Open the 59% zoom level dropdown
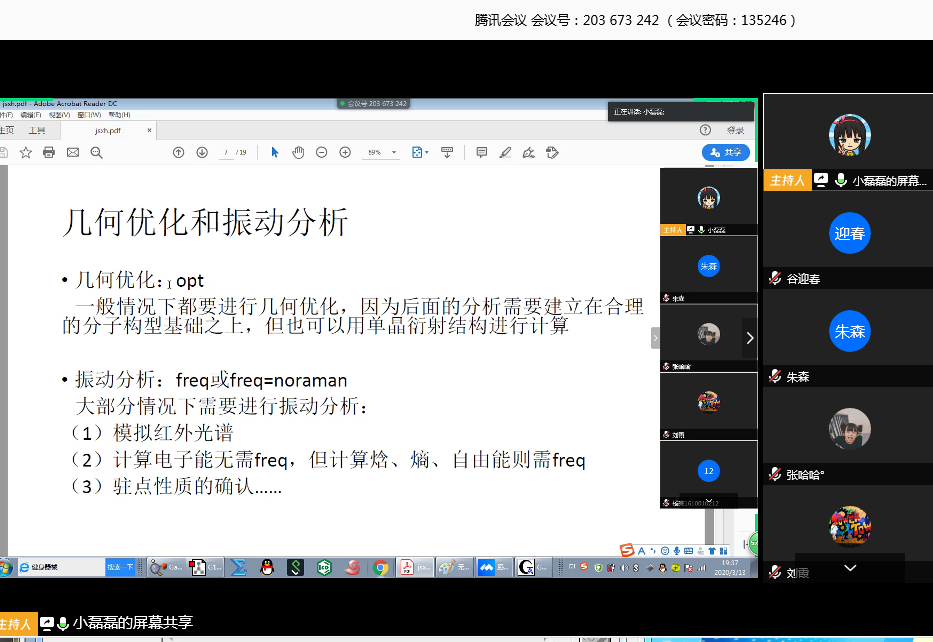The height and width of the screenshot is (642, 933). (x=394, y=153)
